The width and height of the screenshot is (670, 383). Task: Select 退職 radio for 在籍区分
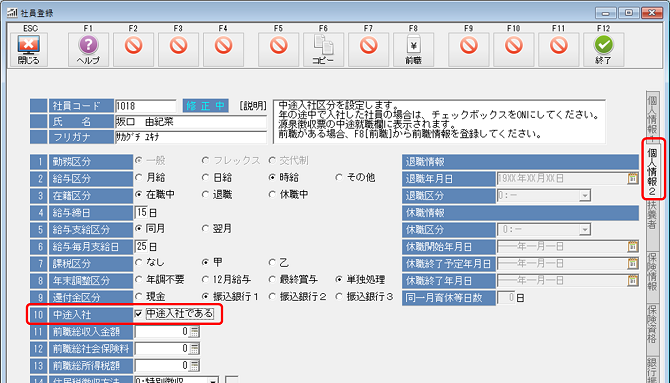pos(205,194)
